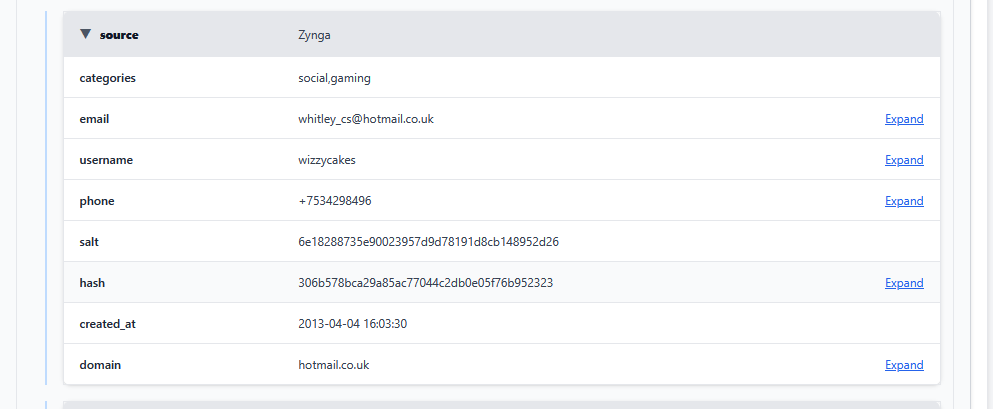Click the phone number +7534298496

point(334,201)
